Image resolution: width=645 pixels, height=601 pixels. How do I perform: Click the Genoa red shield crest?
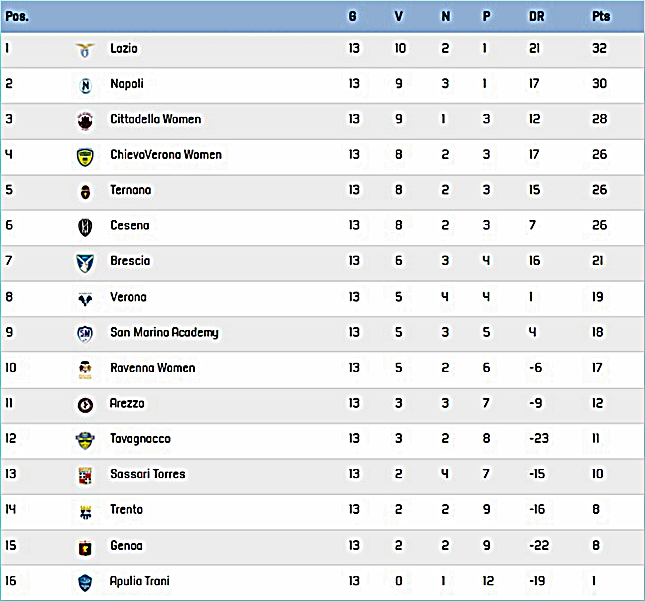[x=85, y=548]
